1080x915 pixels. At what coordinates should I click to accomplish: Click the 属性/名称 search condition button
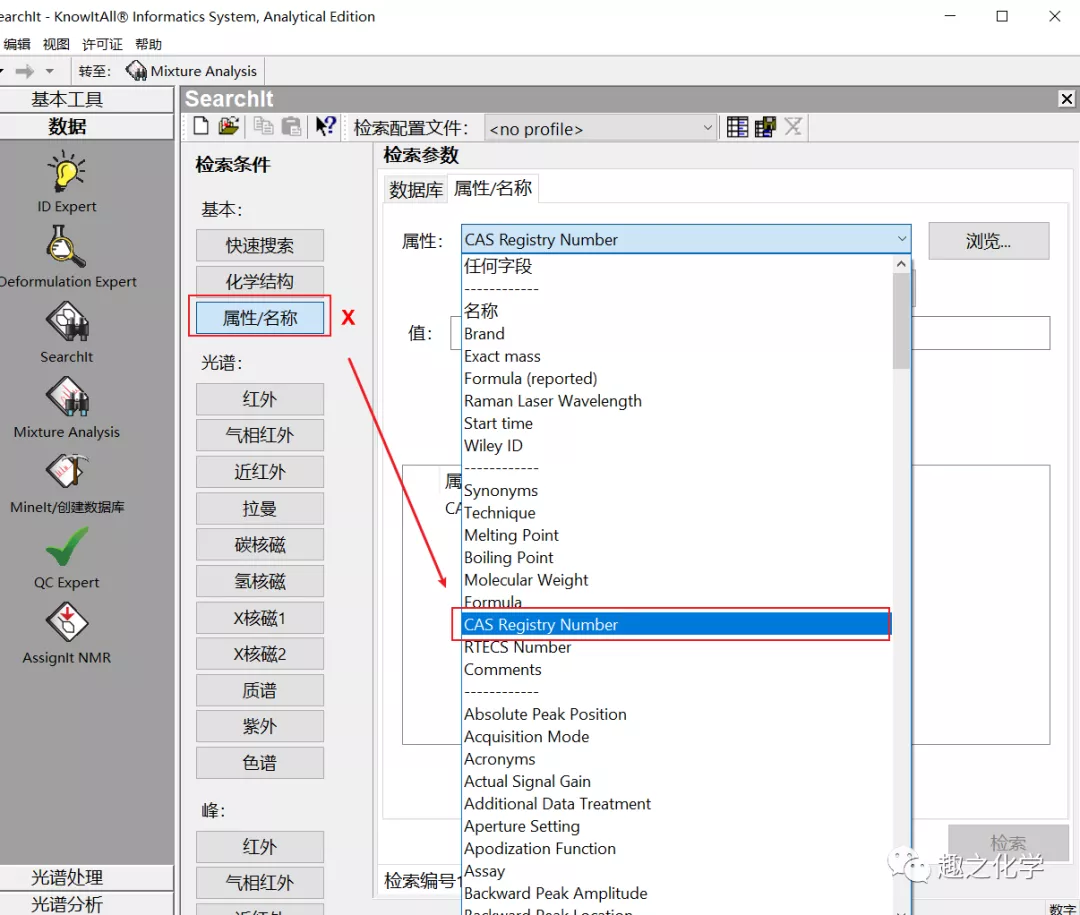260,318
